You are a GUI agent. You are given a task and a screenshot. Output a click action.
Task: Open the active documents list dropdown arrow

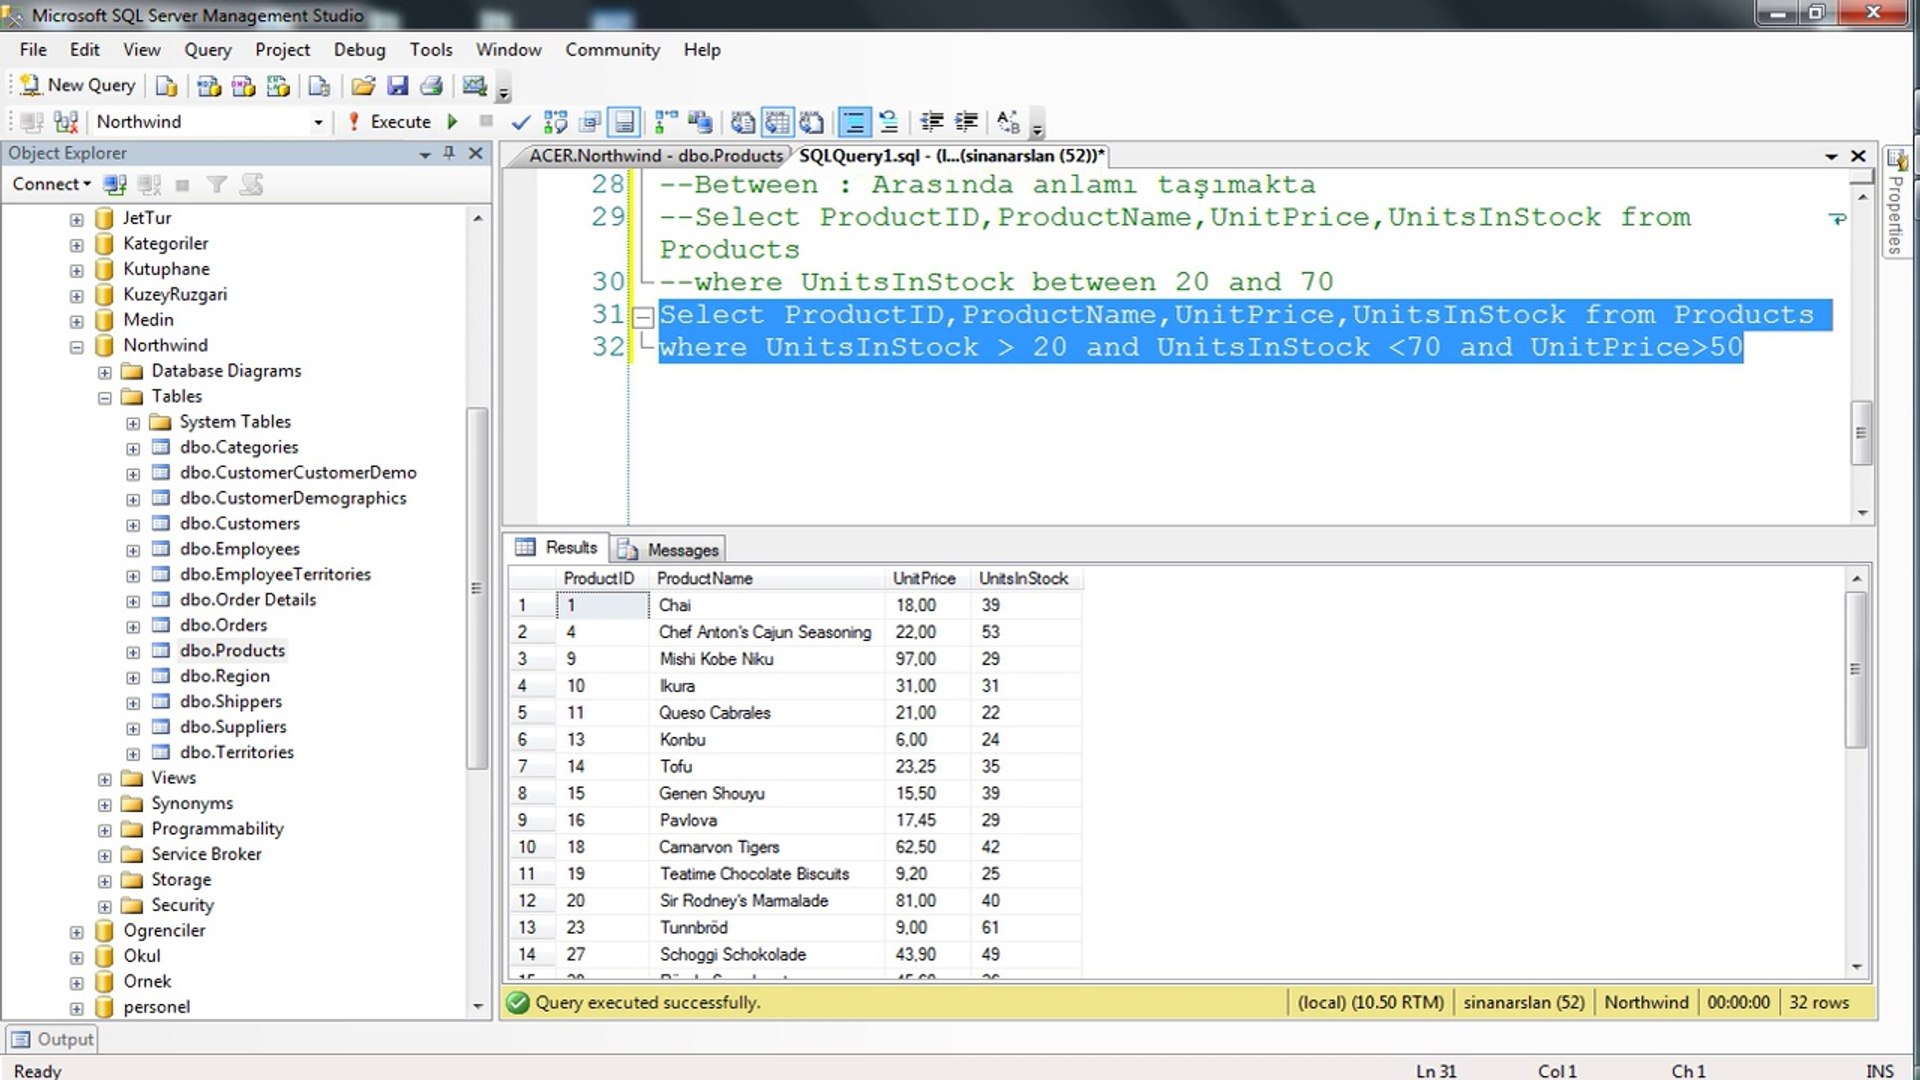pos(1831,156)
